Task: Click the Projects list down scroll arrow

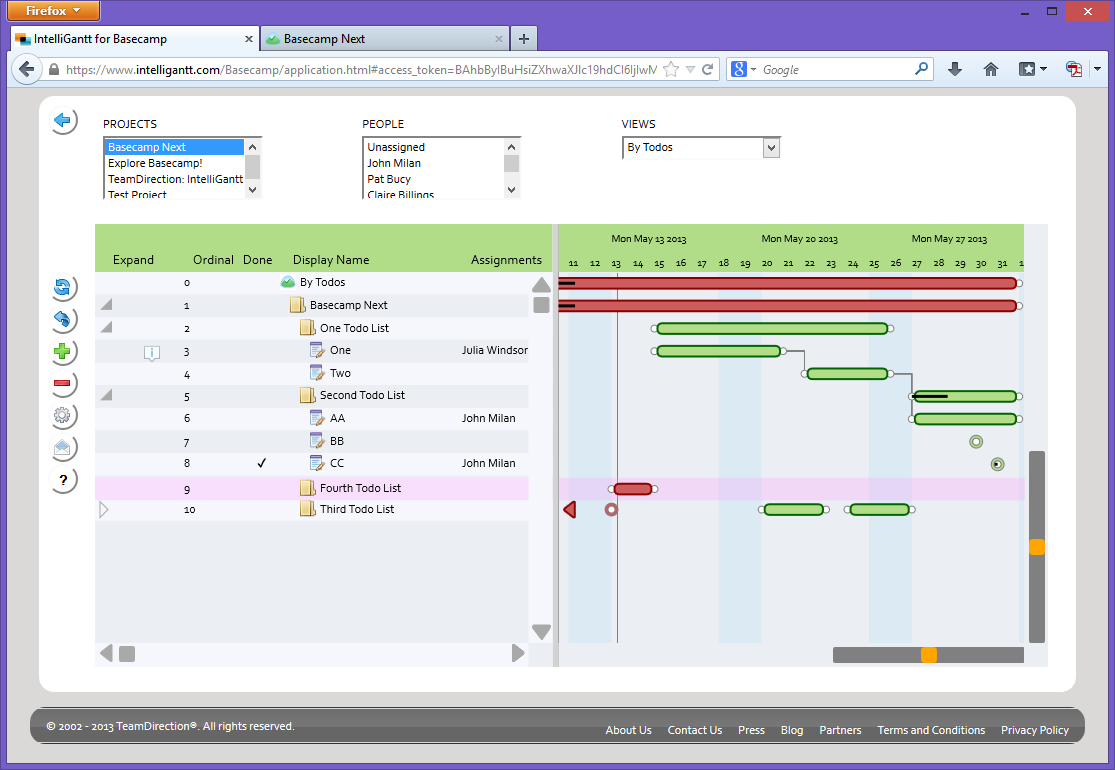Action: pos(253,190)
